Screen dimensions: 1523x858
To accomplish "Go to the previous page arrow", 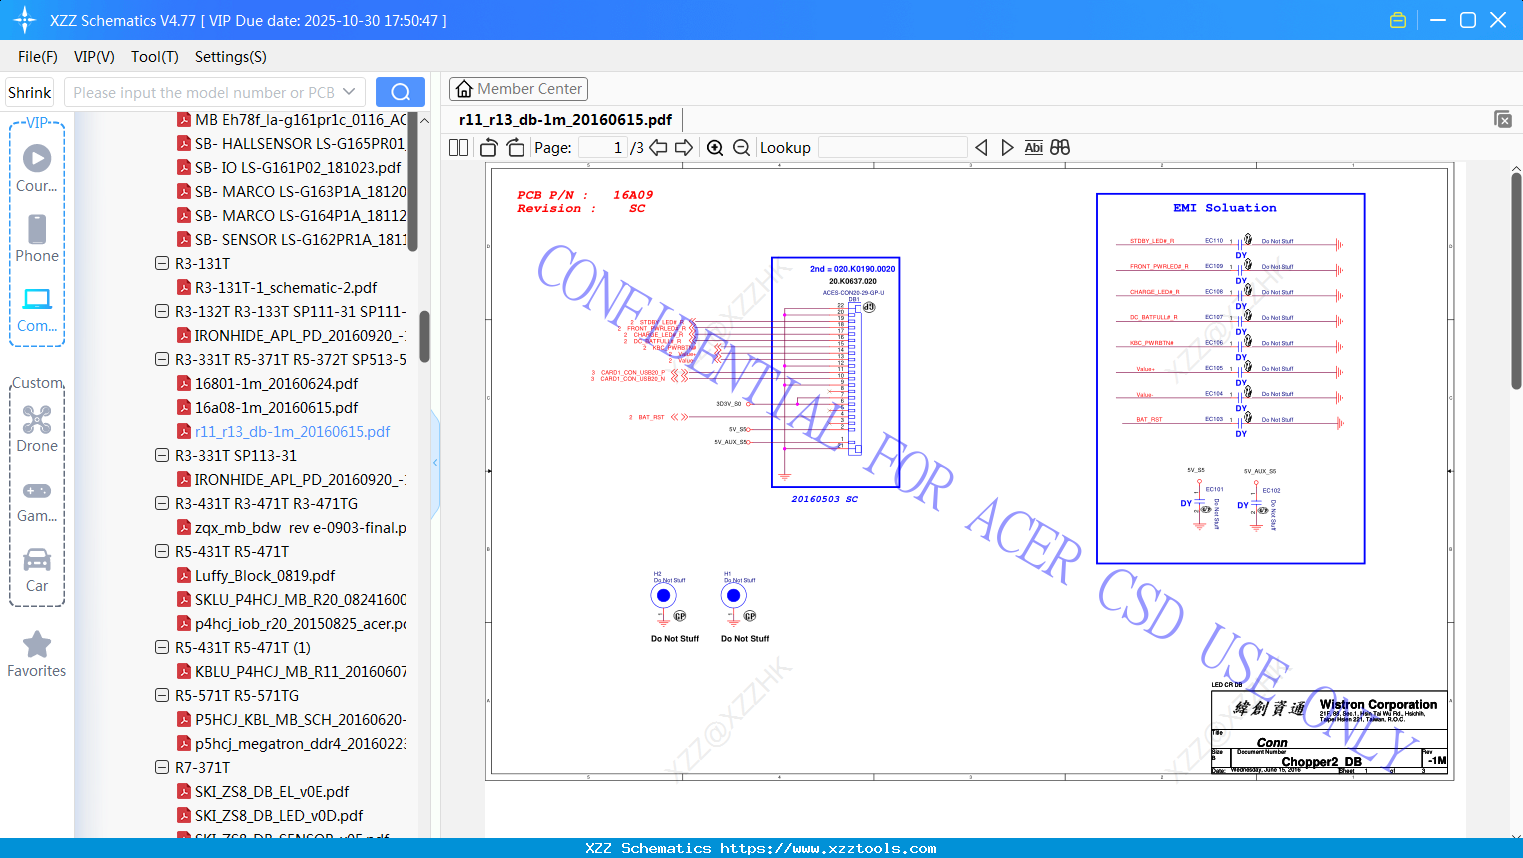I will tap(658, 148).
